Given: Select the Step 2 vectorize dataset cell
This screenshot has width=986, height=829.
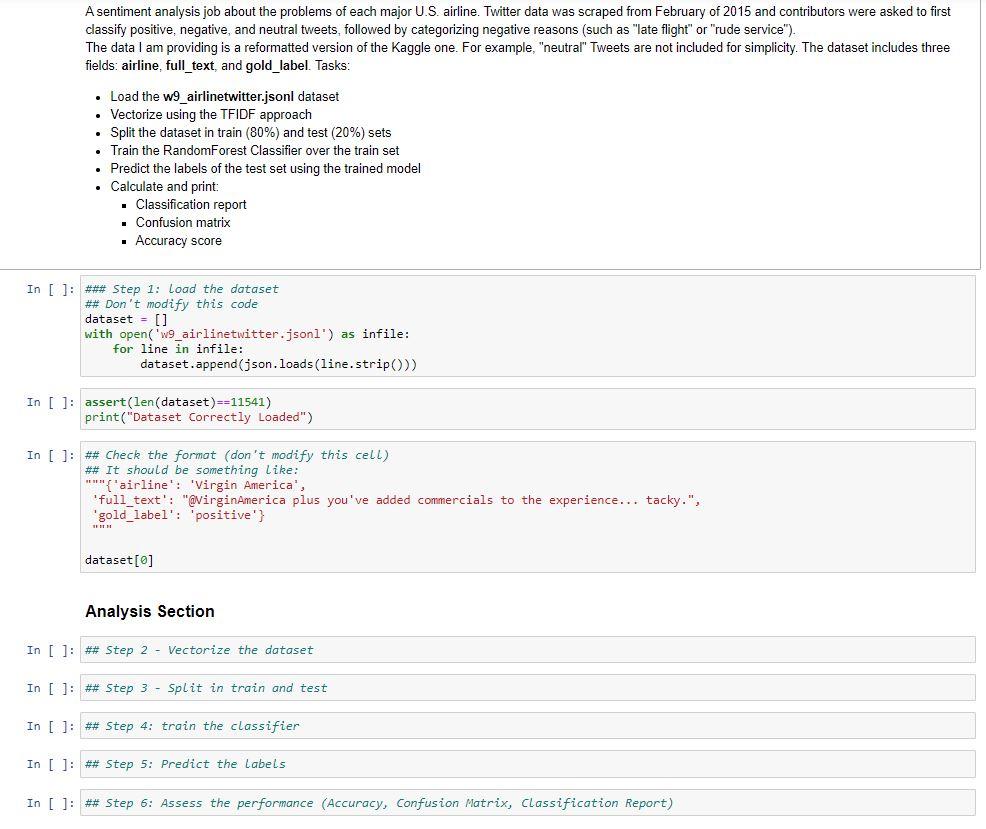Looking at the screenshot, I should pyautogui.click(x=400, y=649).
